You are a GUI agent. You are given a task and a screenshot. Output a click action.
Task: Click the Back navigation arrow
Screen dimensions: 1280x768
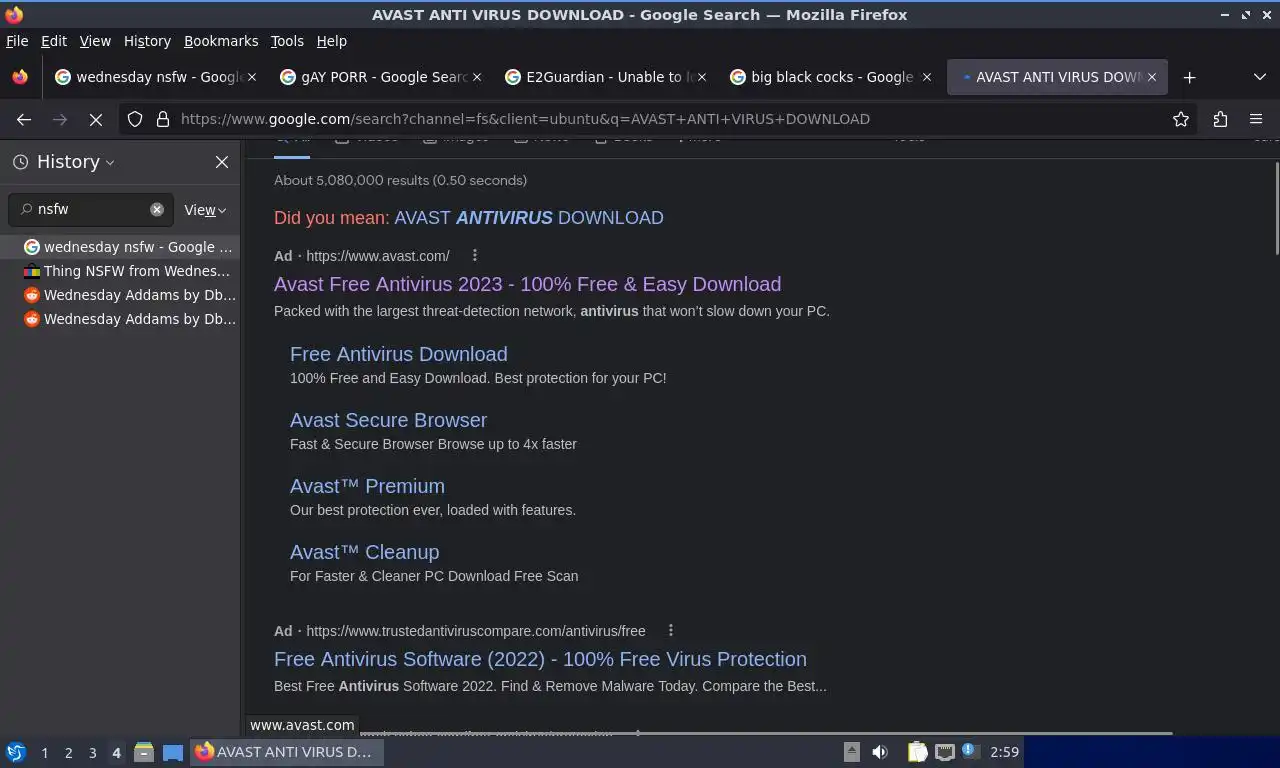pyautogui.click(x=24, y=119)
